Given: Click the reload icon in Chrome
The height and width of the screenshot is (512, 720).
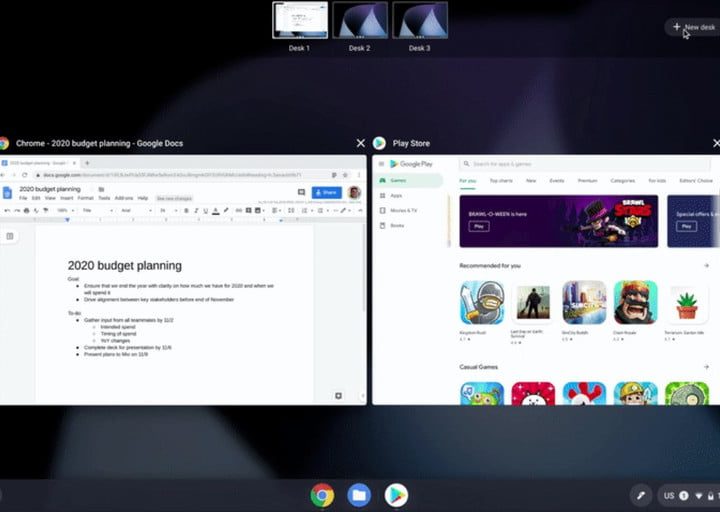Looking at the screenshot, I should coord(25,175).
